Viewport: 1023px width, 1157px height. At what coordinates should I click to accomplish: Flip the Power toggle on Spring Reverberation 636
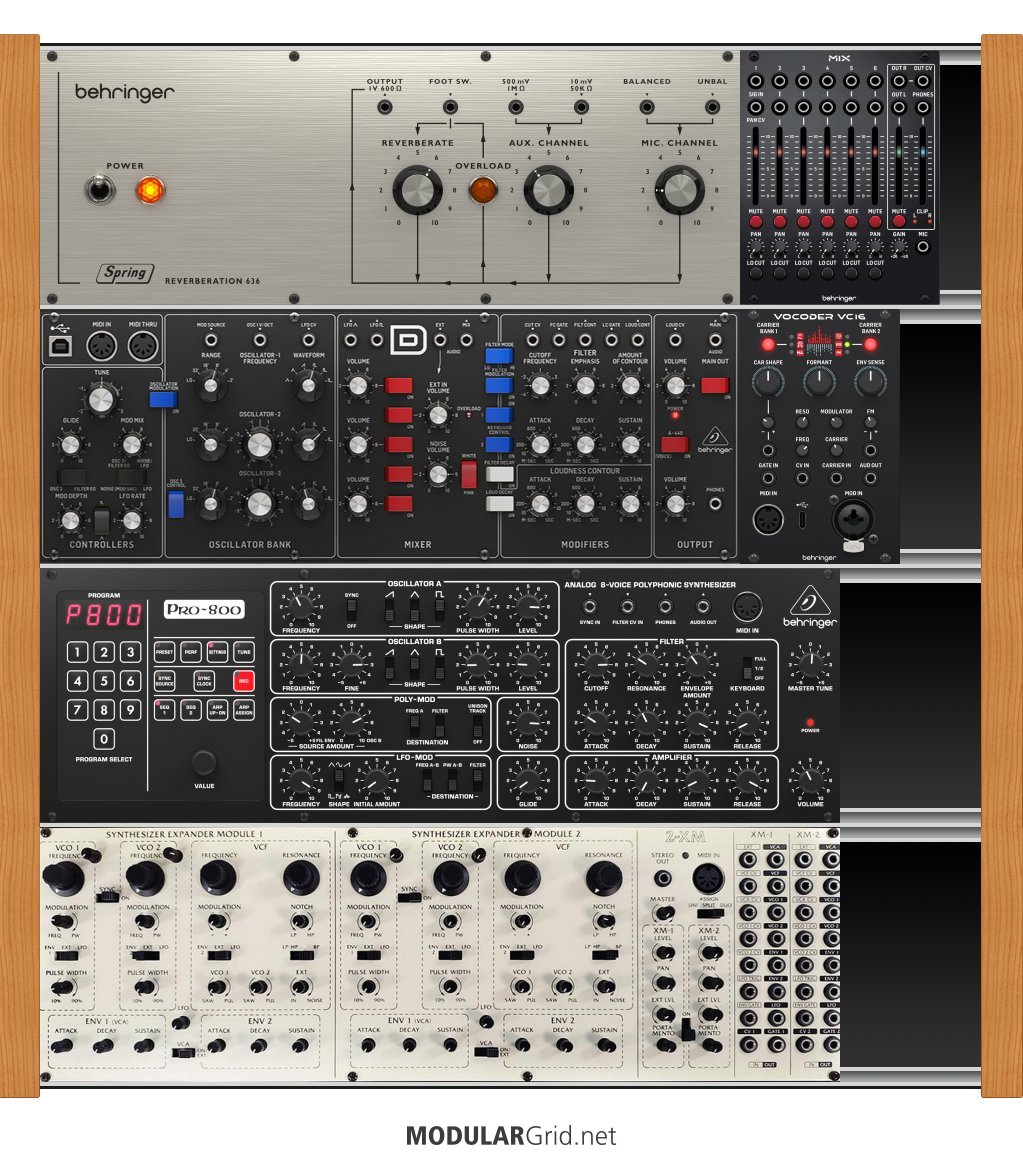point(100,190)
